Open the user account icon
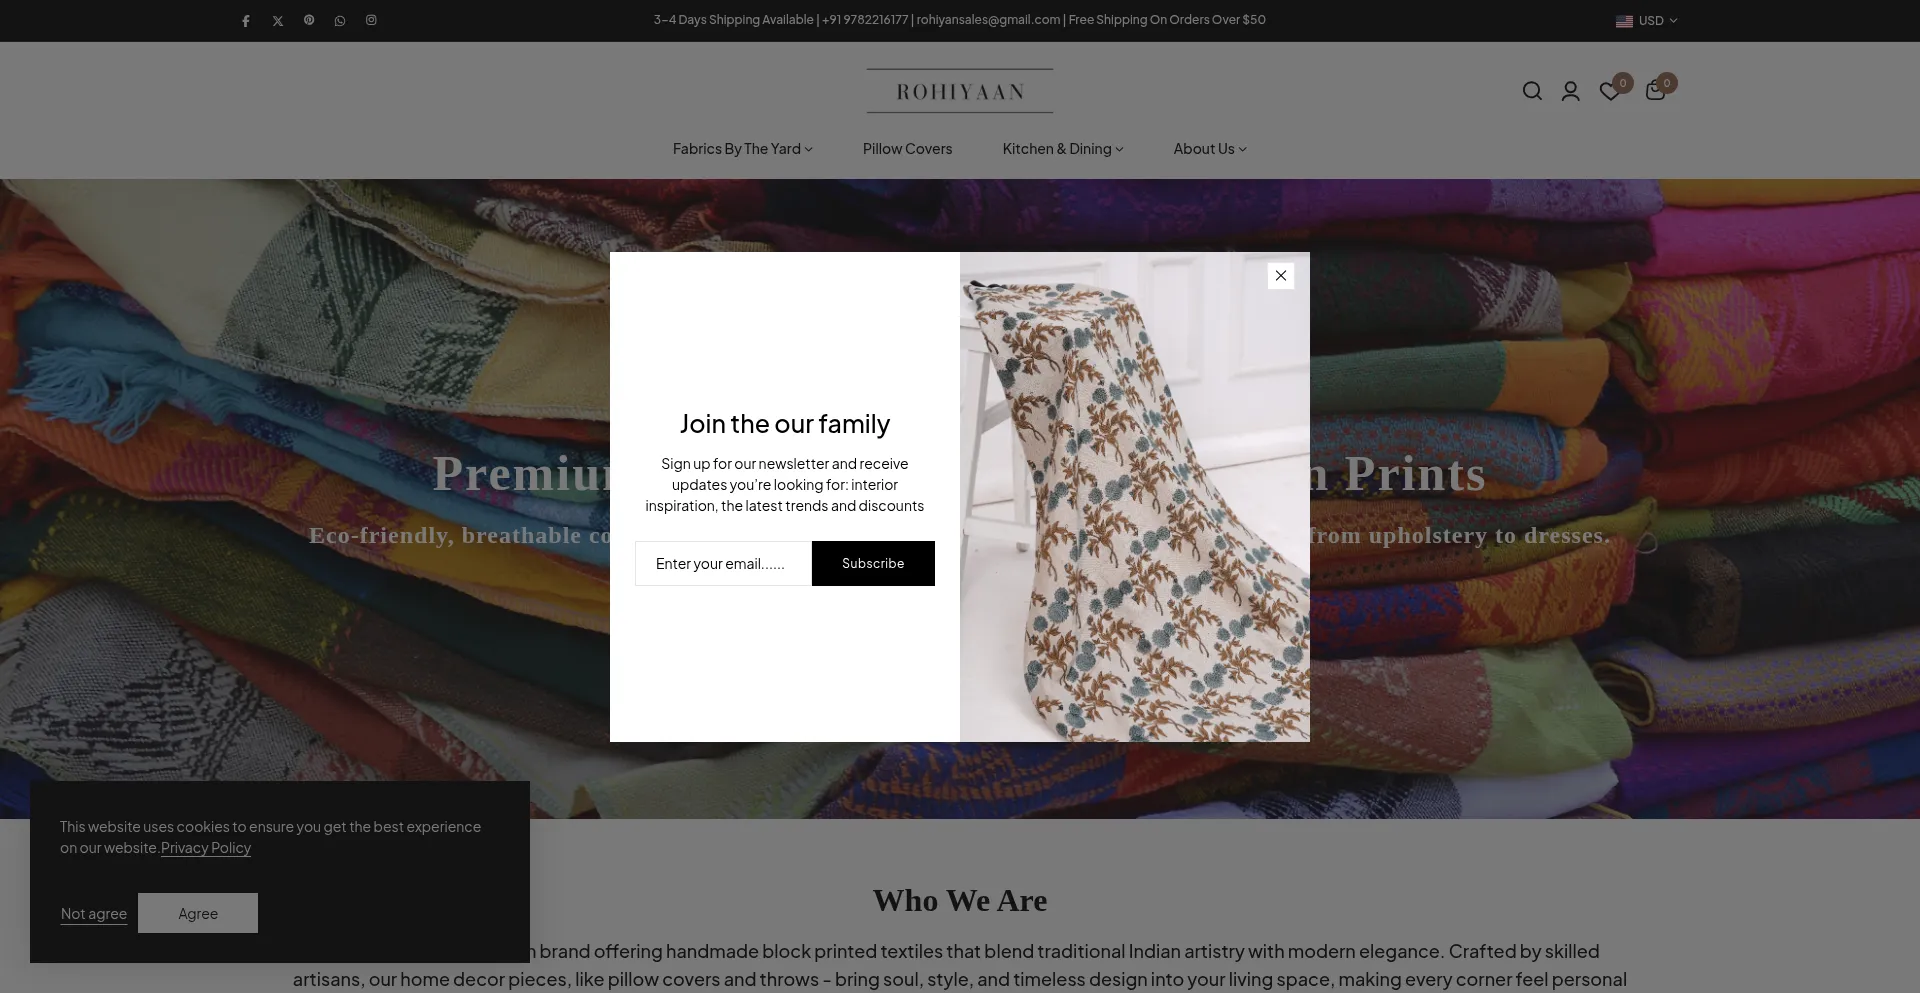 1571,91
